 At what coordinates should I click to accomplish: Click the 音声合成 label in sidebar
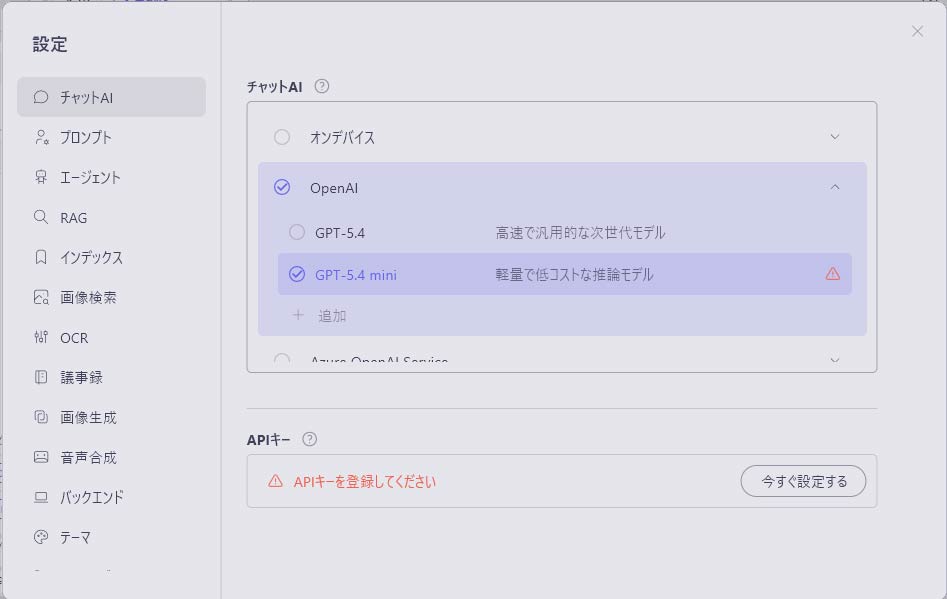click(x=88, y=458)
